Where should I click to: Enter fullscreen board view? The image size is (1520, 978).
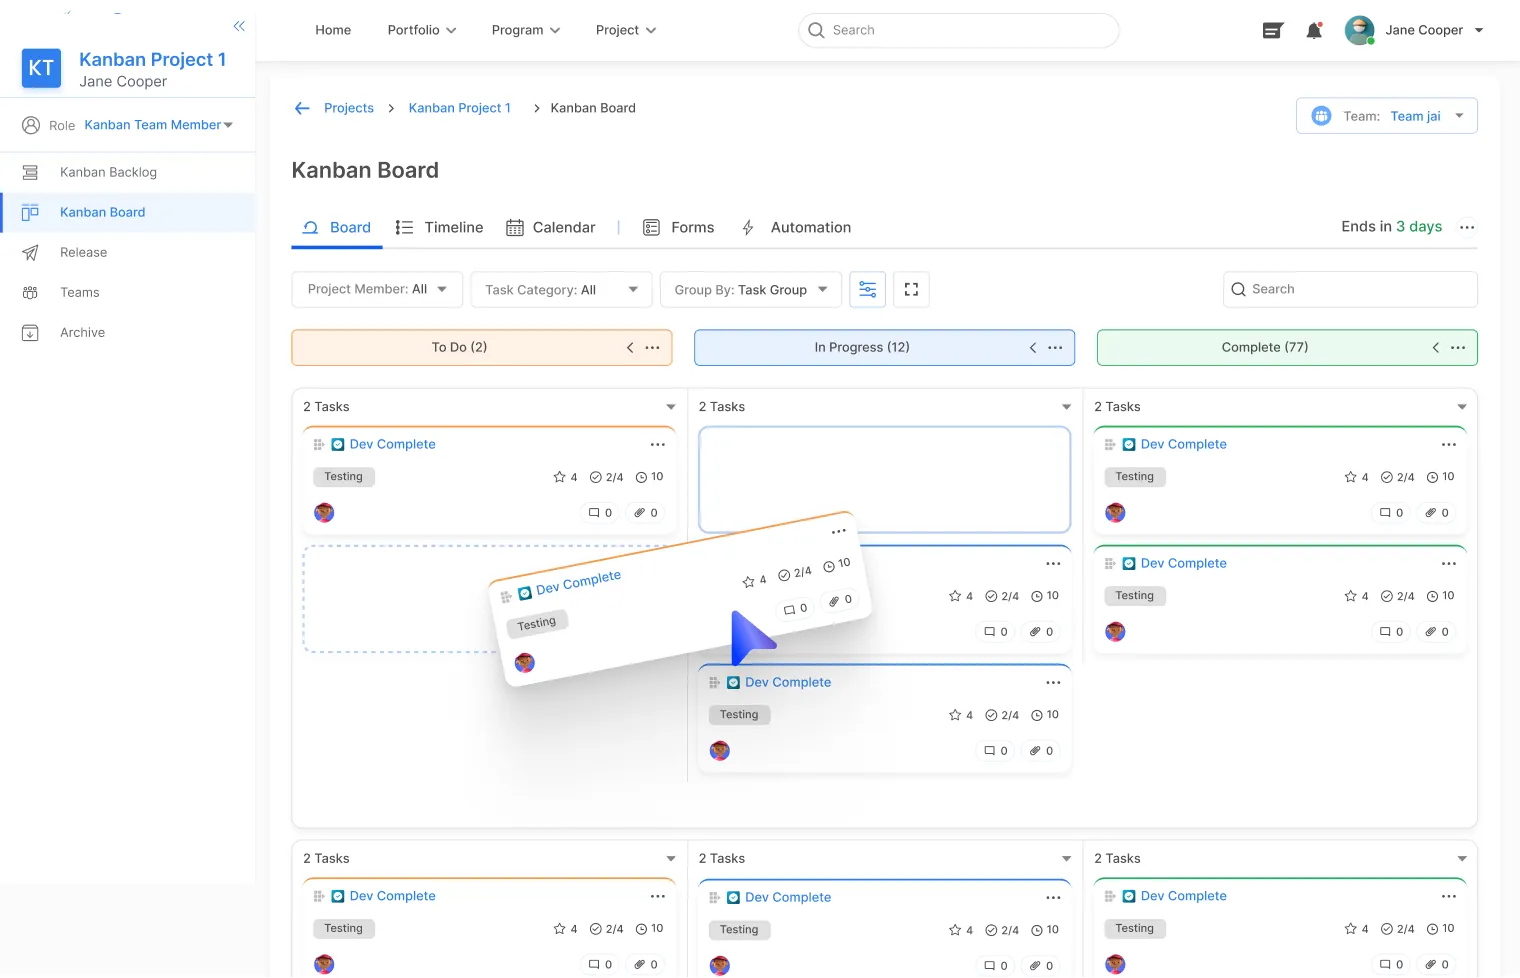point(911,290)
